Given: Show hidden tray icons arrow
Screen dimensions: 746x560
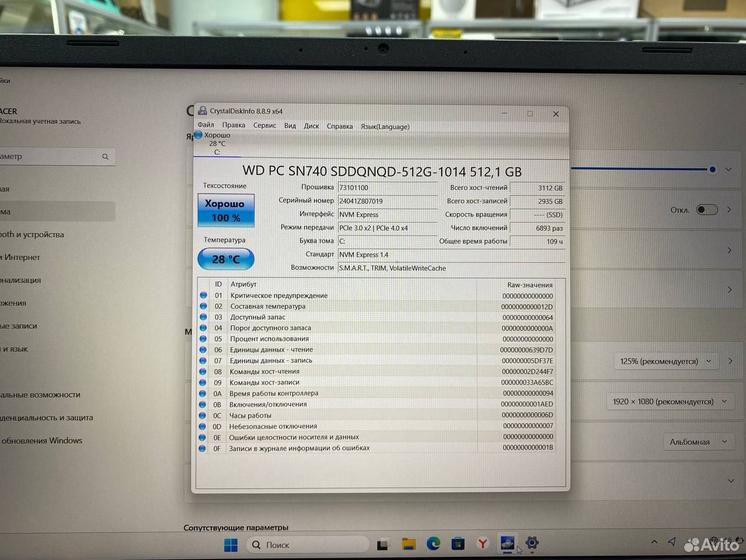Looking at the screenshot, I should (x=654, y=541).
